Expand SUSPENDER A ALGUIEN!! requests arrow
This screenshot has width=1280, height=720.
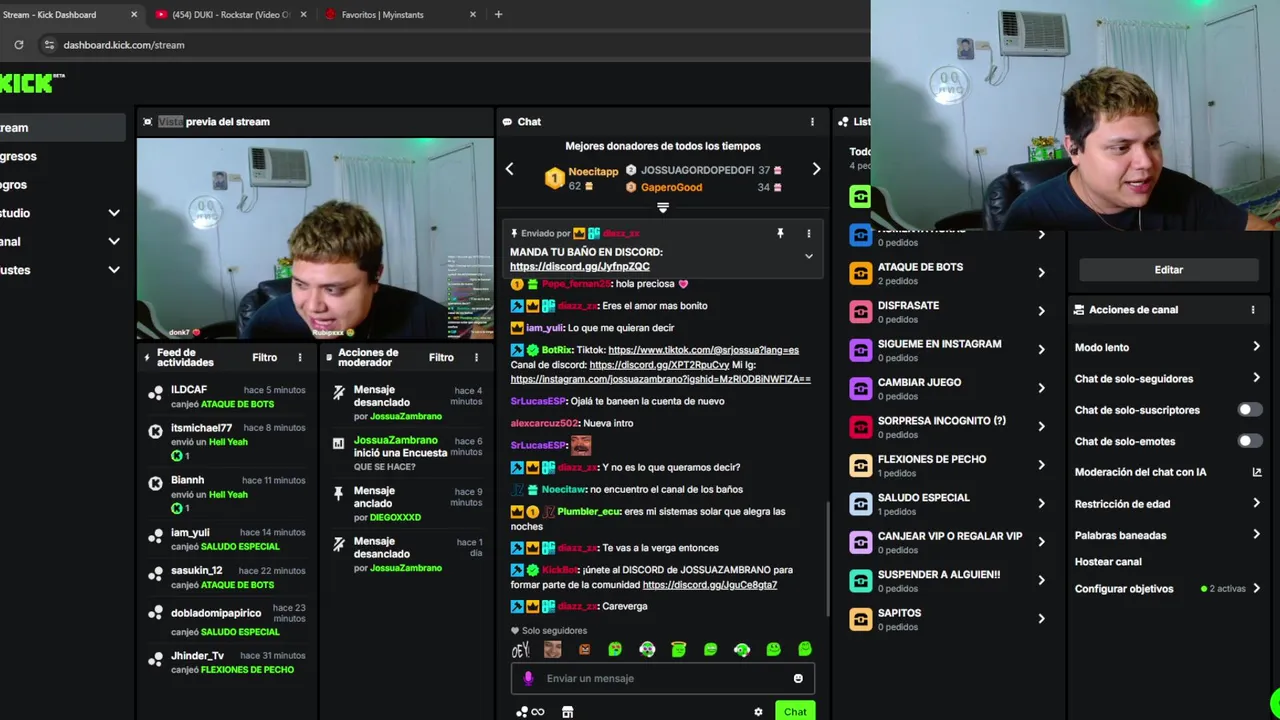[x=1041, y=580]
